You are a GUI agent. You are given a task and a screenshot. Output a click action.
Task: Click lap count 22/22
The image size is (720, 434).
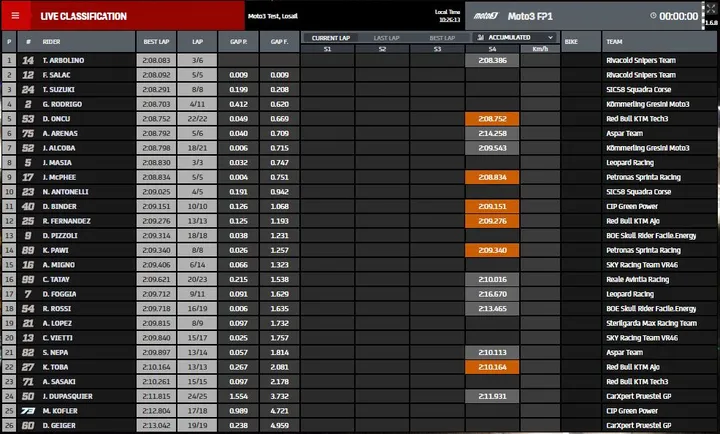point(197,119)
